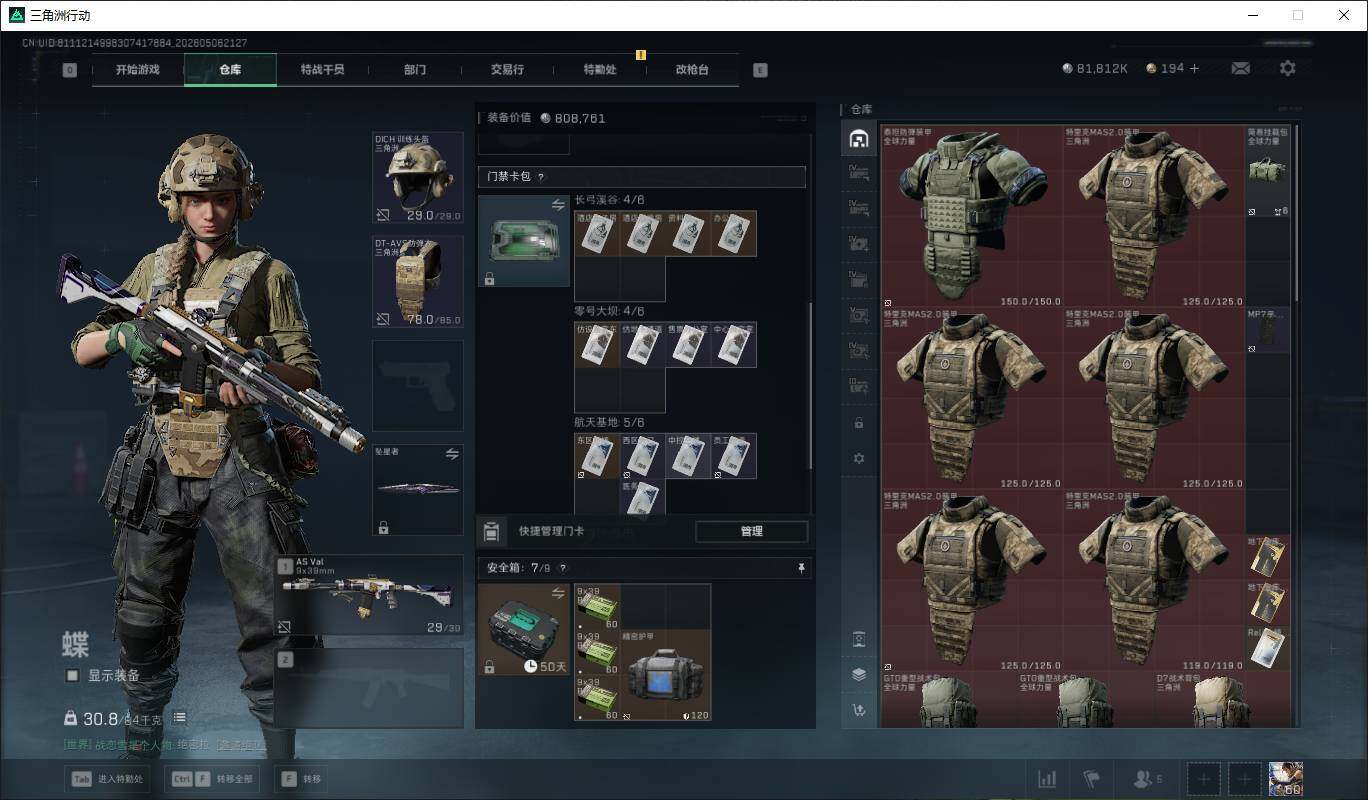The width and height of the screenshot is (1368, 800).
Task: Open the weight details list icon
Action: (x=180, y=718)
